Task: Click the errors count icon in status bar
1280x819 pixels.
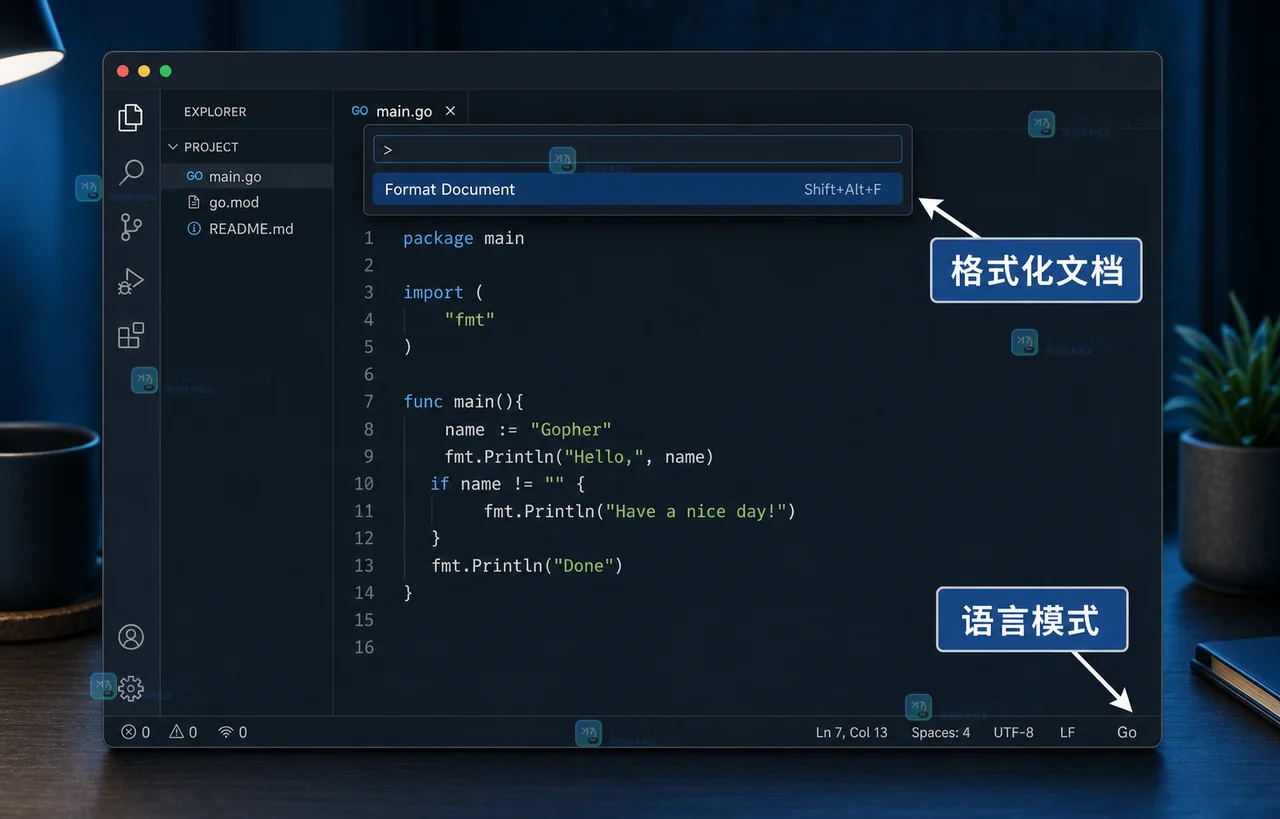Action: tap(129, 732)
